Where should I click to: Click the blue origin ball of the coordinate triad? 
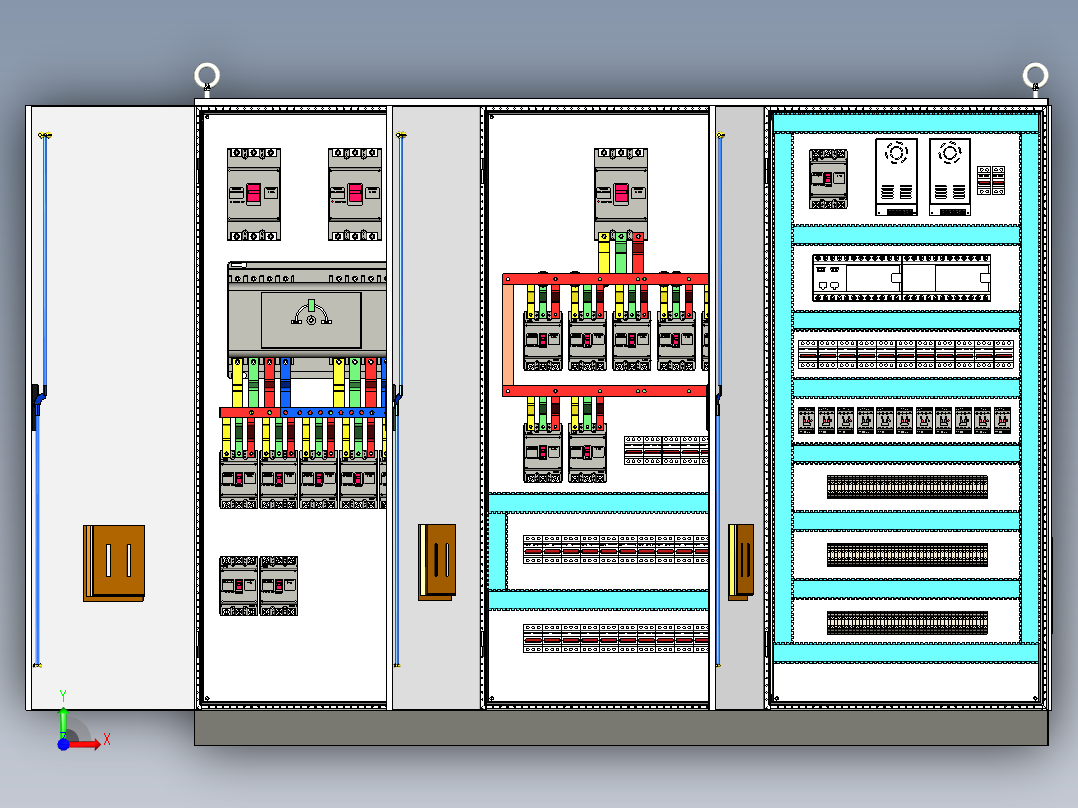(63, 744)
